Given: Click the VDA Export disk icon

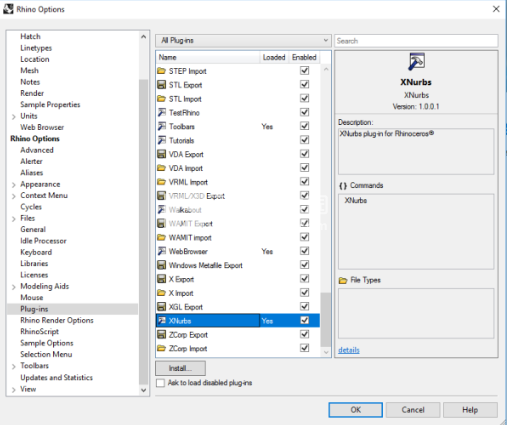Looking at the screenshot, I should point(161,154).
